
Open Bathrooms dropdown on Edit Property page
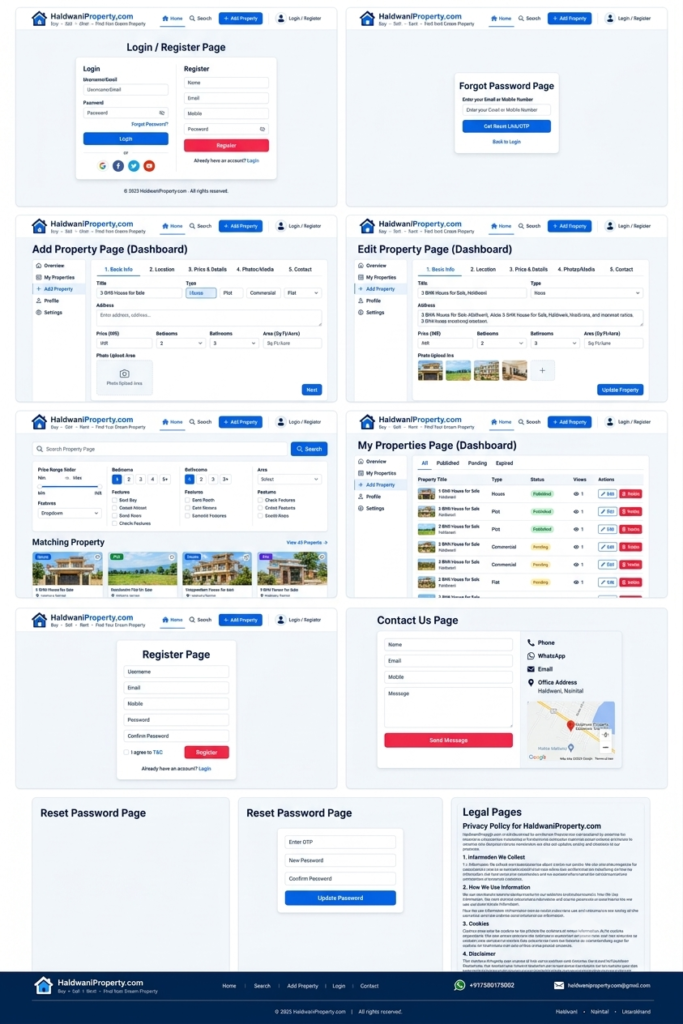pyautogui.click(x=555, y=343)
